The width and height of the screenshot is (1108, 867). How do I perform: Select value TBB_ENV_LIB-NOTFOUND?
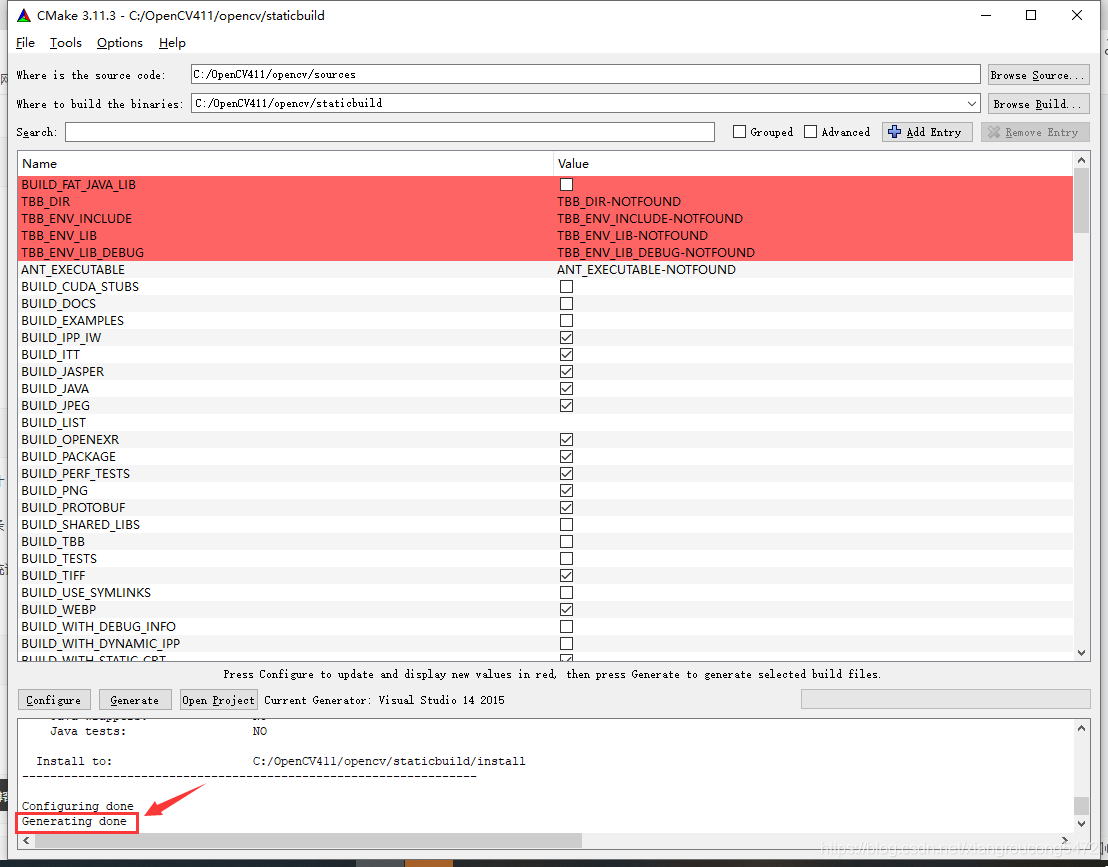(632, 235)
